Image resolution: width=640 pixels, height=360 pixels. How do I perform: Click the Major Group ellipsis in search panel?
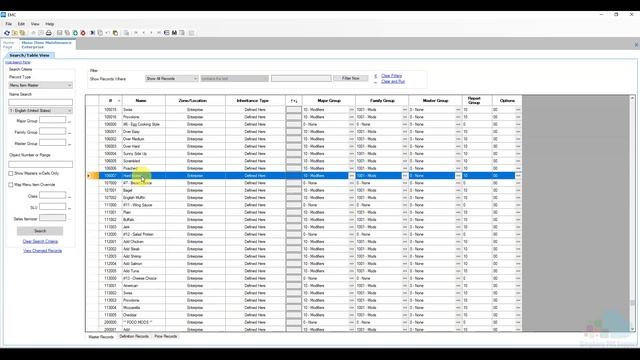pyautogui.click(x=69, y=121)
